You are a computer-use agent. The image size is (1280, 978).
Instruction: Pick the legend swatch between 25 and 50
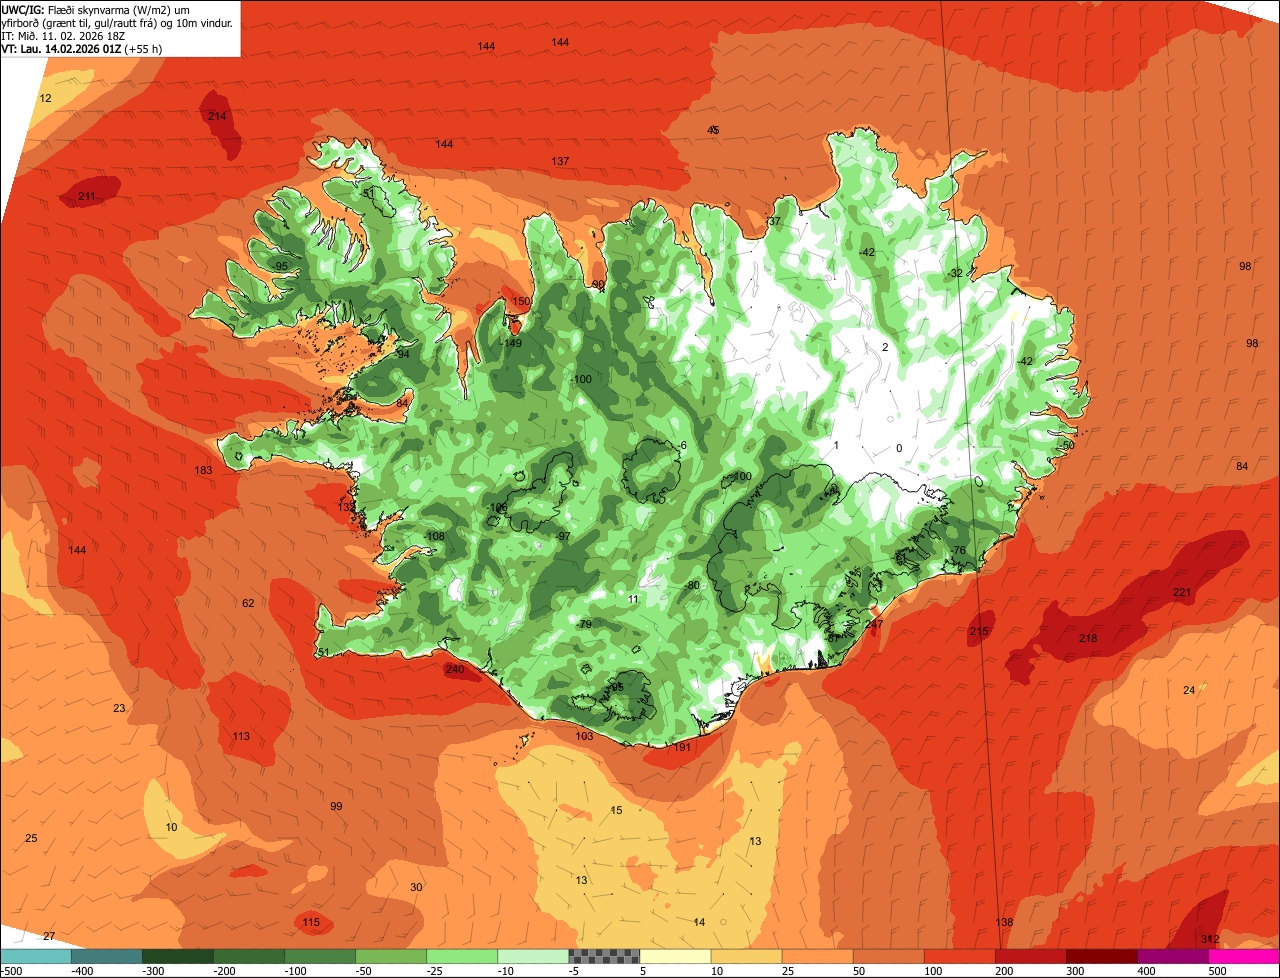pos(817,955)
